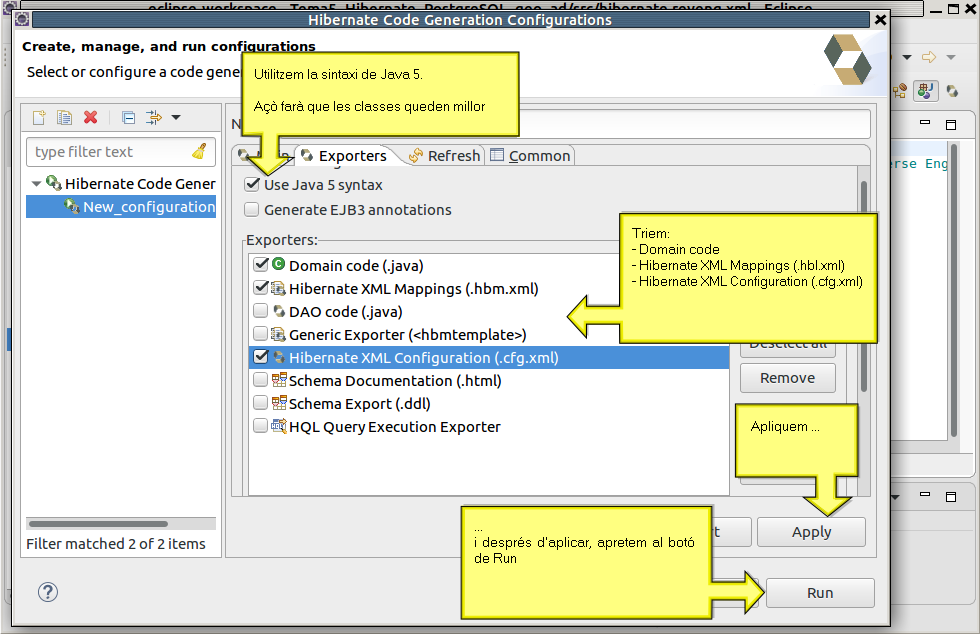Screen dimensions: 980x634
Task: Open dialog help with question mark icon
Action: (48, 591)
